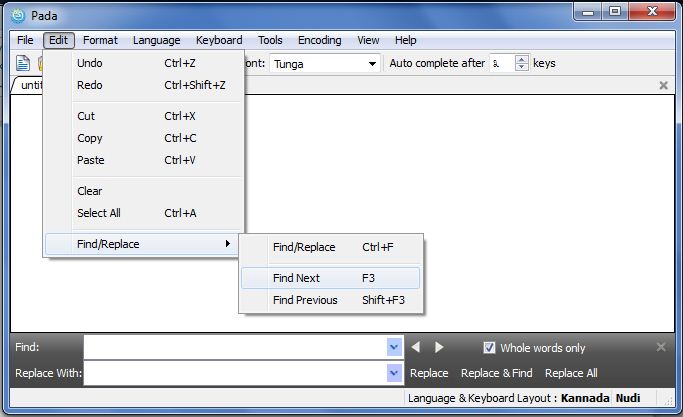Open the Encoding menu
Screen dimensions: 683x417
point(319,40)
